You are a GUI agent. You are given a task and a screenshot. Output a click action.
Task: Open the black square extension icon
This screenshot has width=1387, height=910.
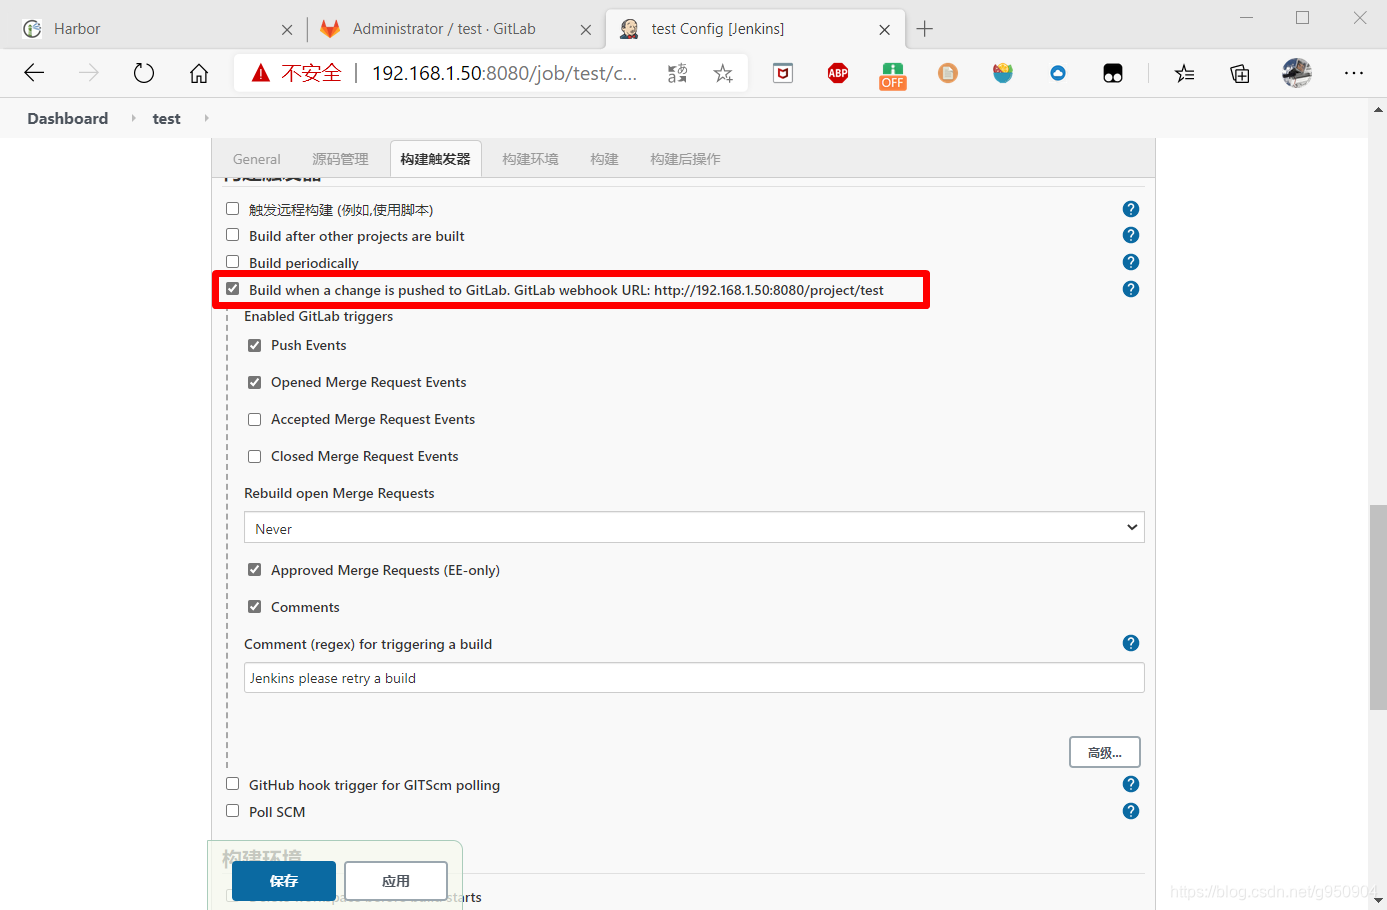click(1113, 73)
